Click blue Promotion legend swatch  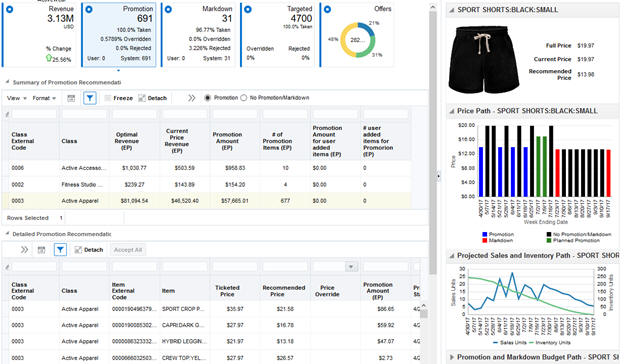coord(484,234)
